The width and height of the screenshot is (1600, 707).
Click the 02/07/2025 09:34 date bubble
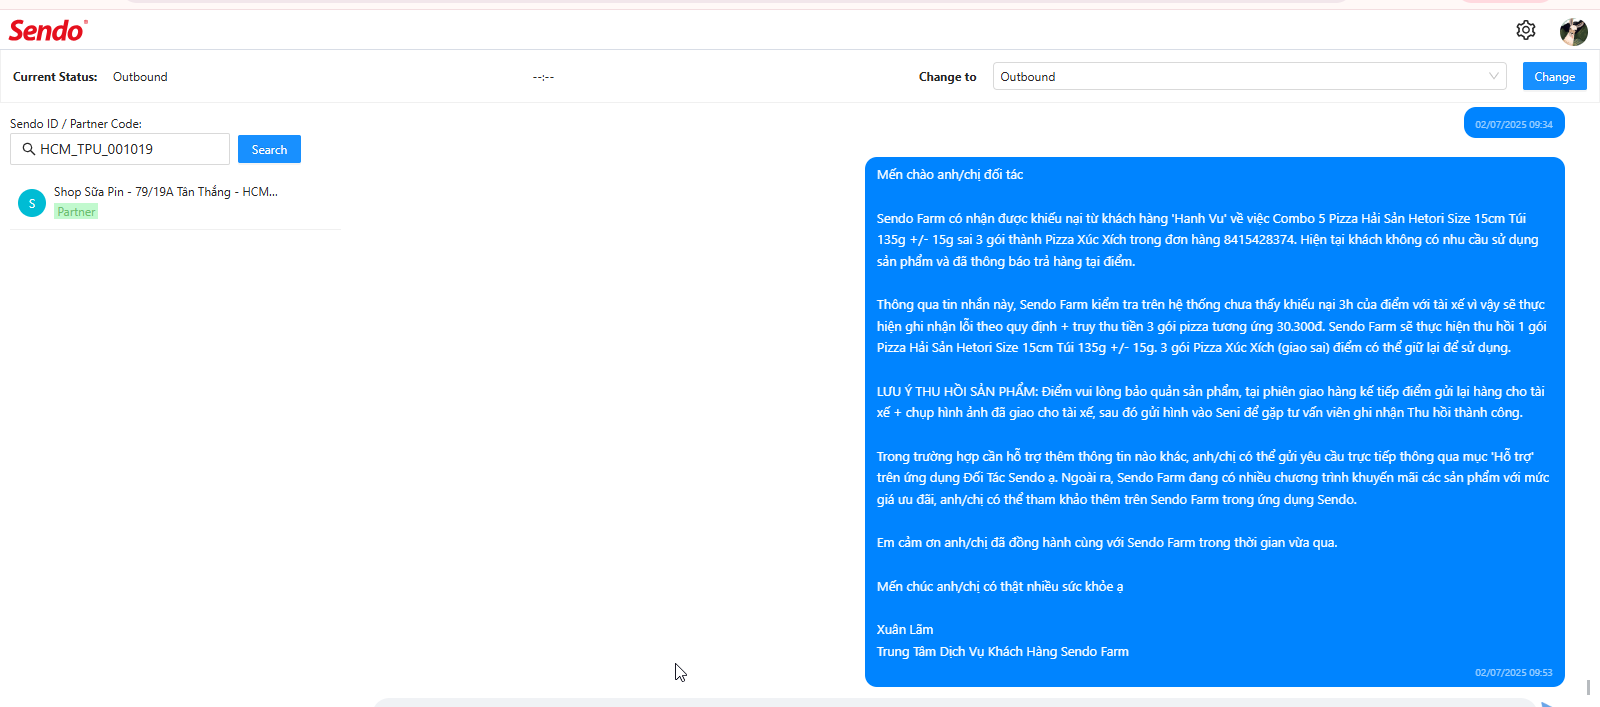click(x=1514, y=124)
